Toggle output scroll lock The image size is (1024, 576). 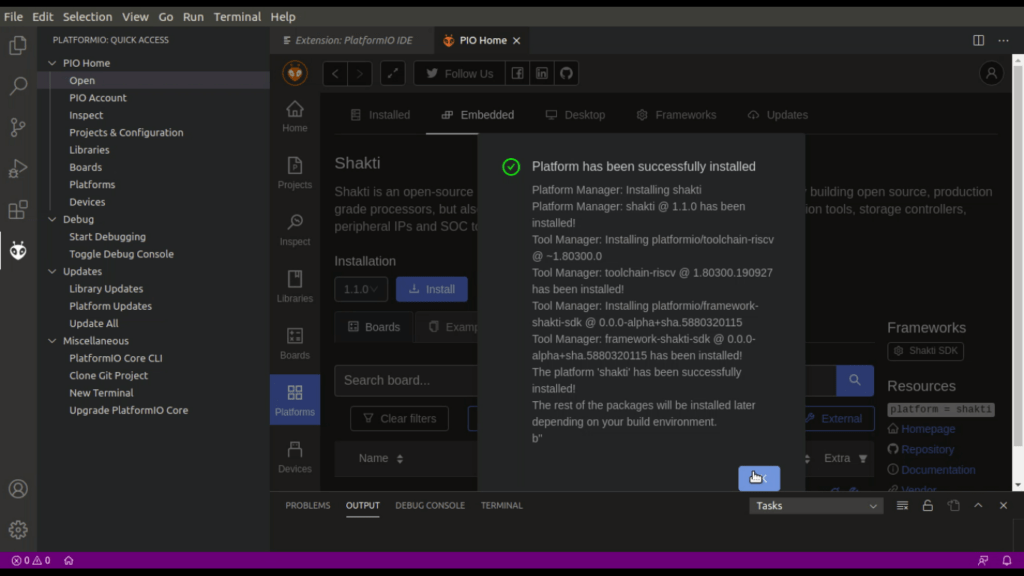[927, 505]
